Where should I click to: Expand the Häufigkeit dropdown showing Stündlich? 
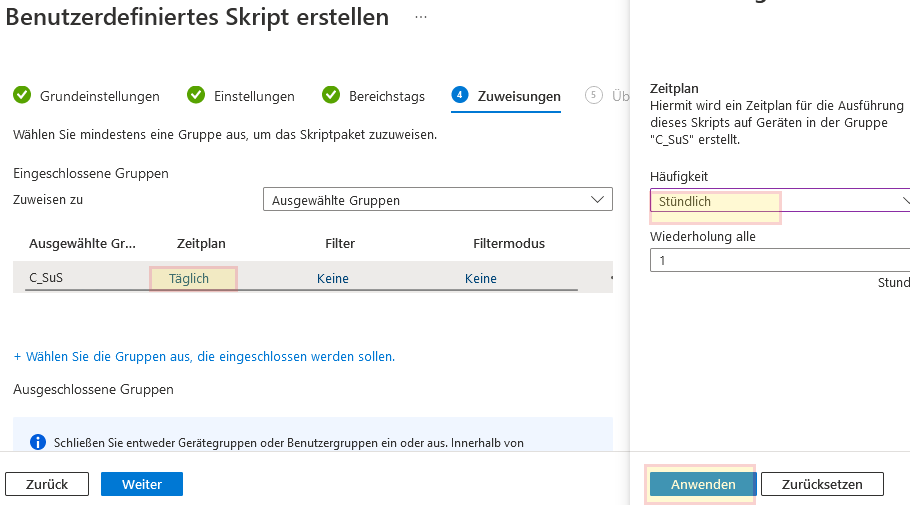tap(780, 201)
